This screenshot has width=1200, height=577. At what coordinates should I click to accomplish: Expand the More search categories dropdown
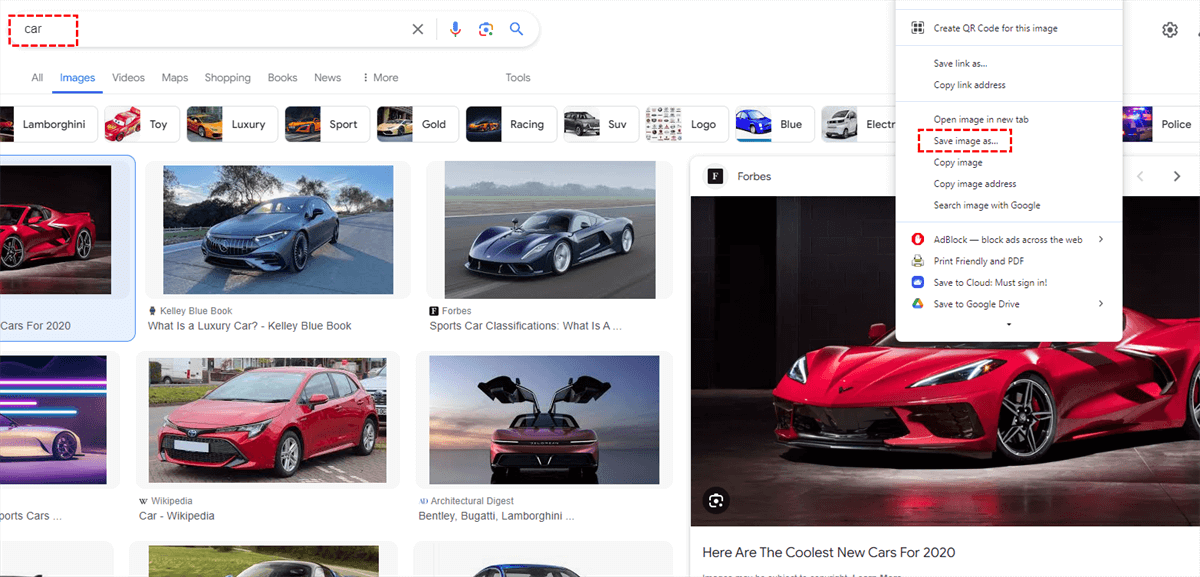pyautogui.click(x=380, y=78)
